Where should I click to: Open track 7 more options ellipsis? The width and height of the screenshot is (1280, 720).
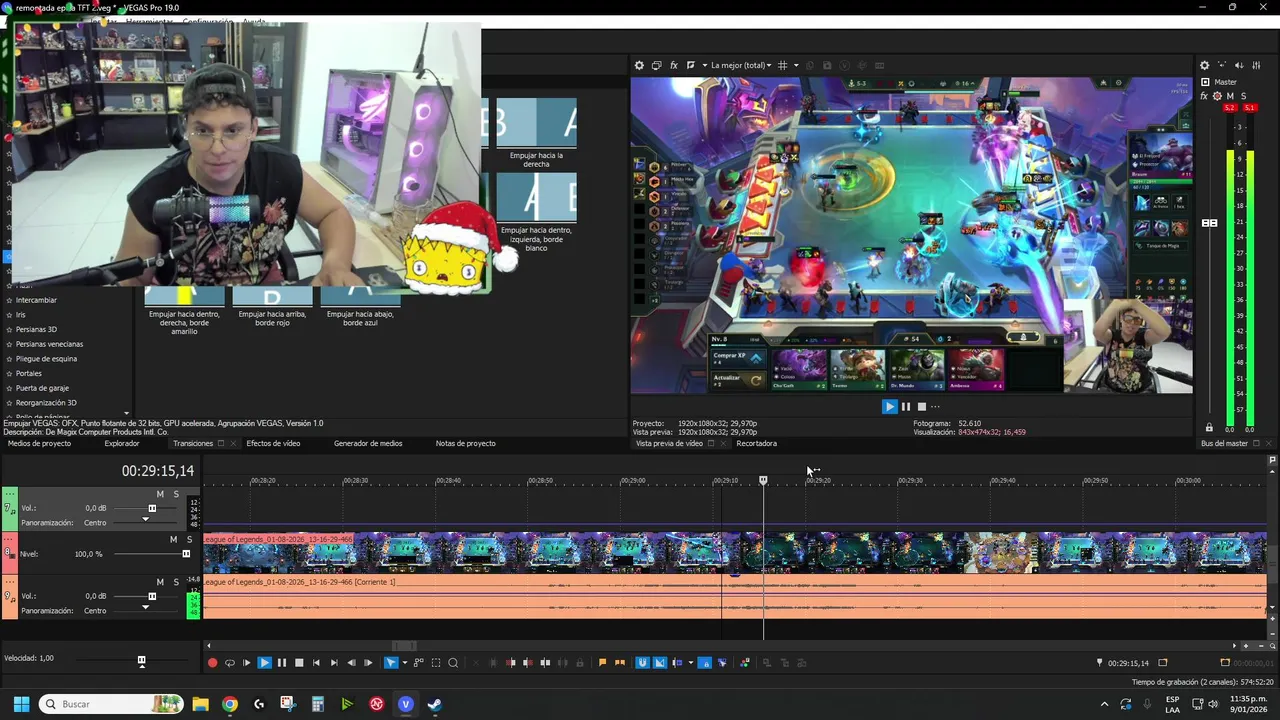click(9, 494)
